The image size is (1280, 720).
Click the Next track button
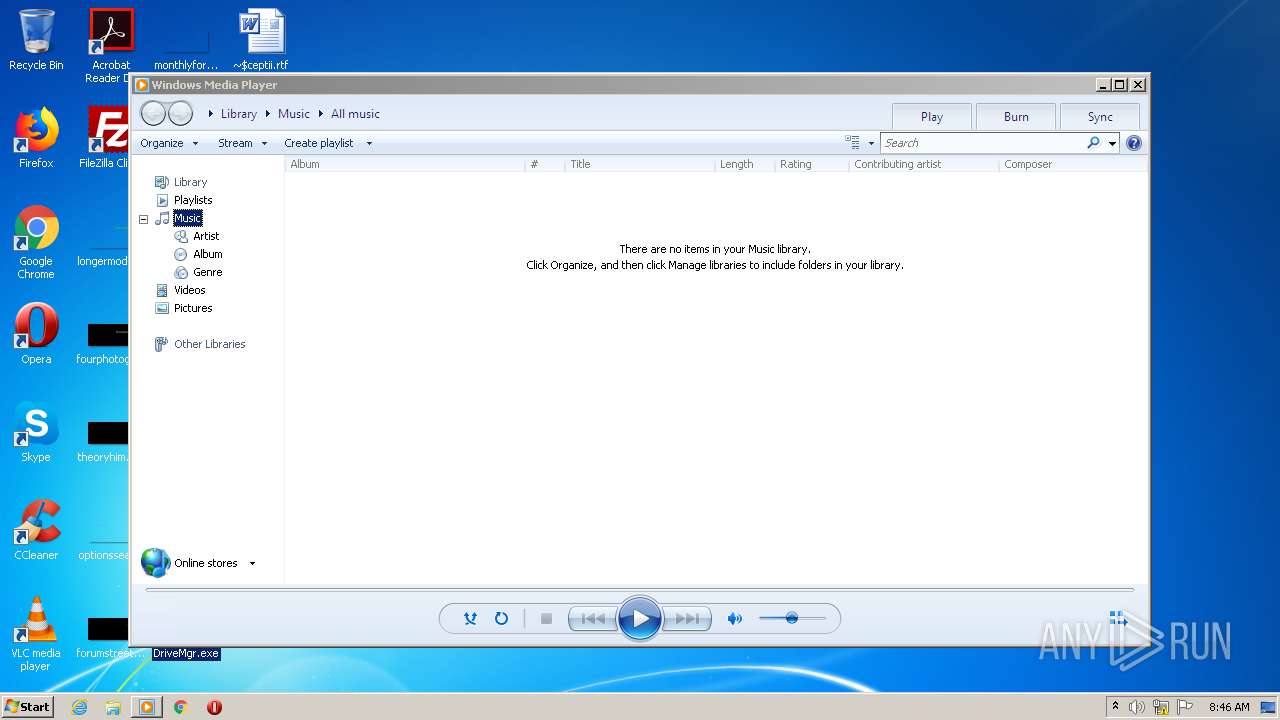click(687, 619)
